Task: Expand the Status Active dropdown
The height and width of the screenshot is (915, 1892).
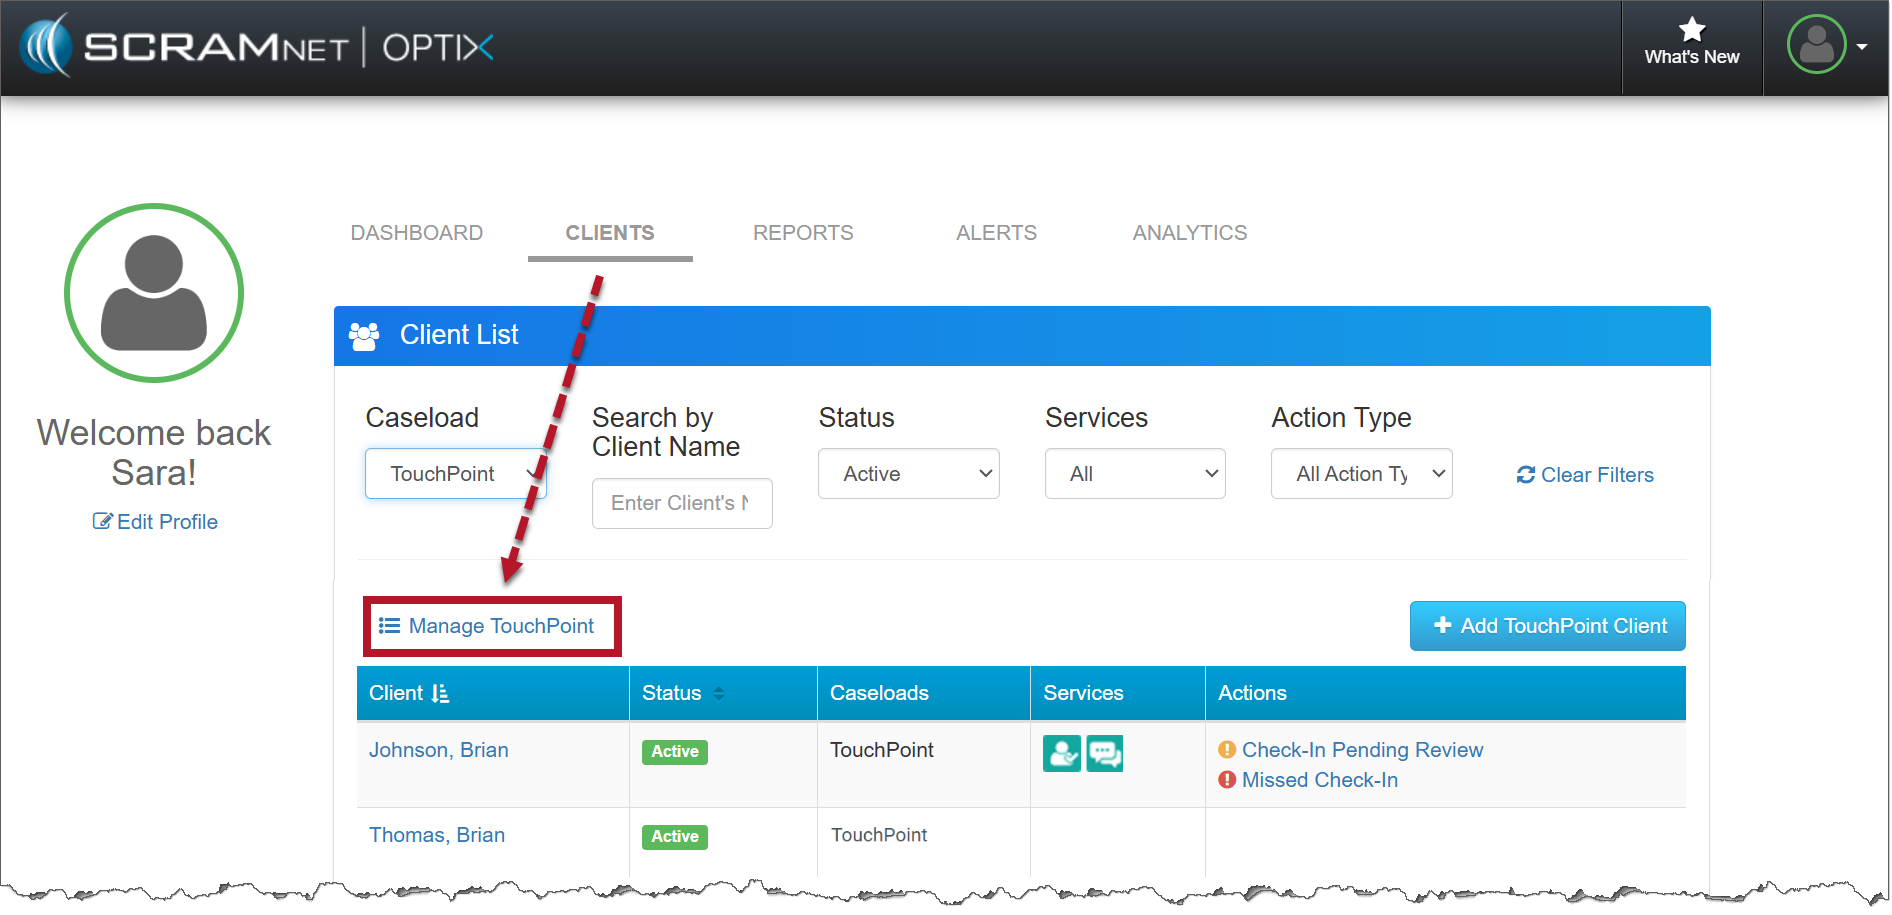Action: tap(908, 474)
